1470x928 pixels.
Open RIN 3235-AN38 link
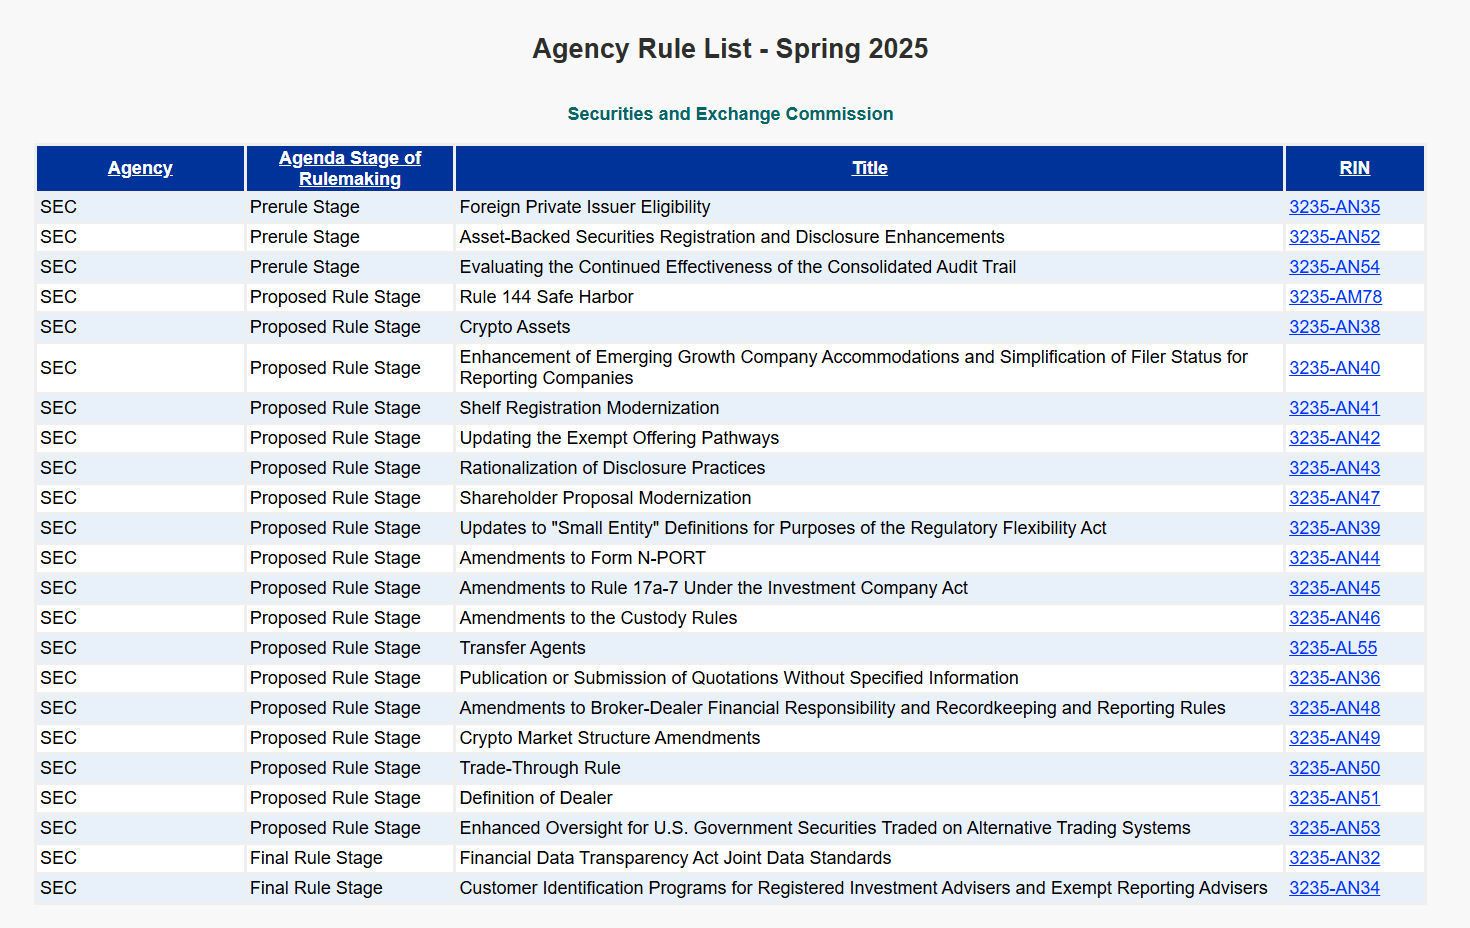pyautogui.click(x=1334, y=327)
